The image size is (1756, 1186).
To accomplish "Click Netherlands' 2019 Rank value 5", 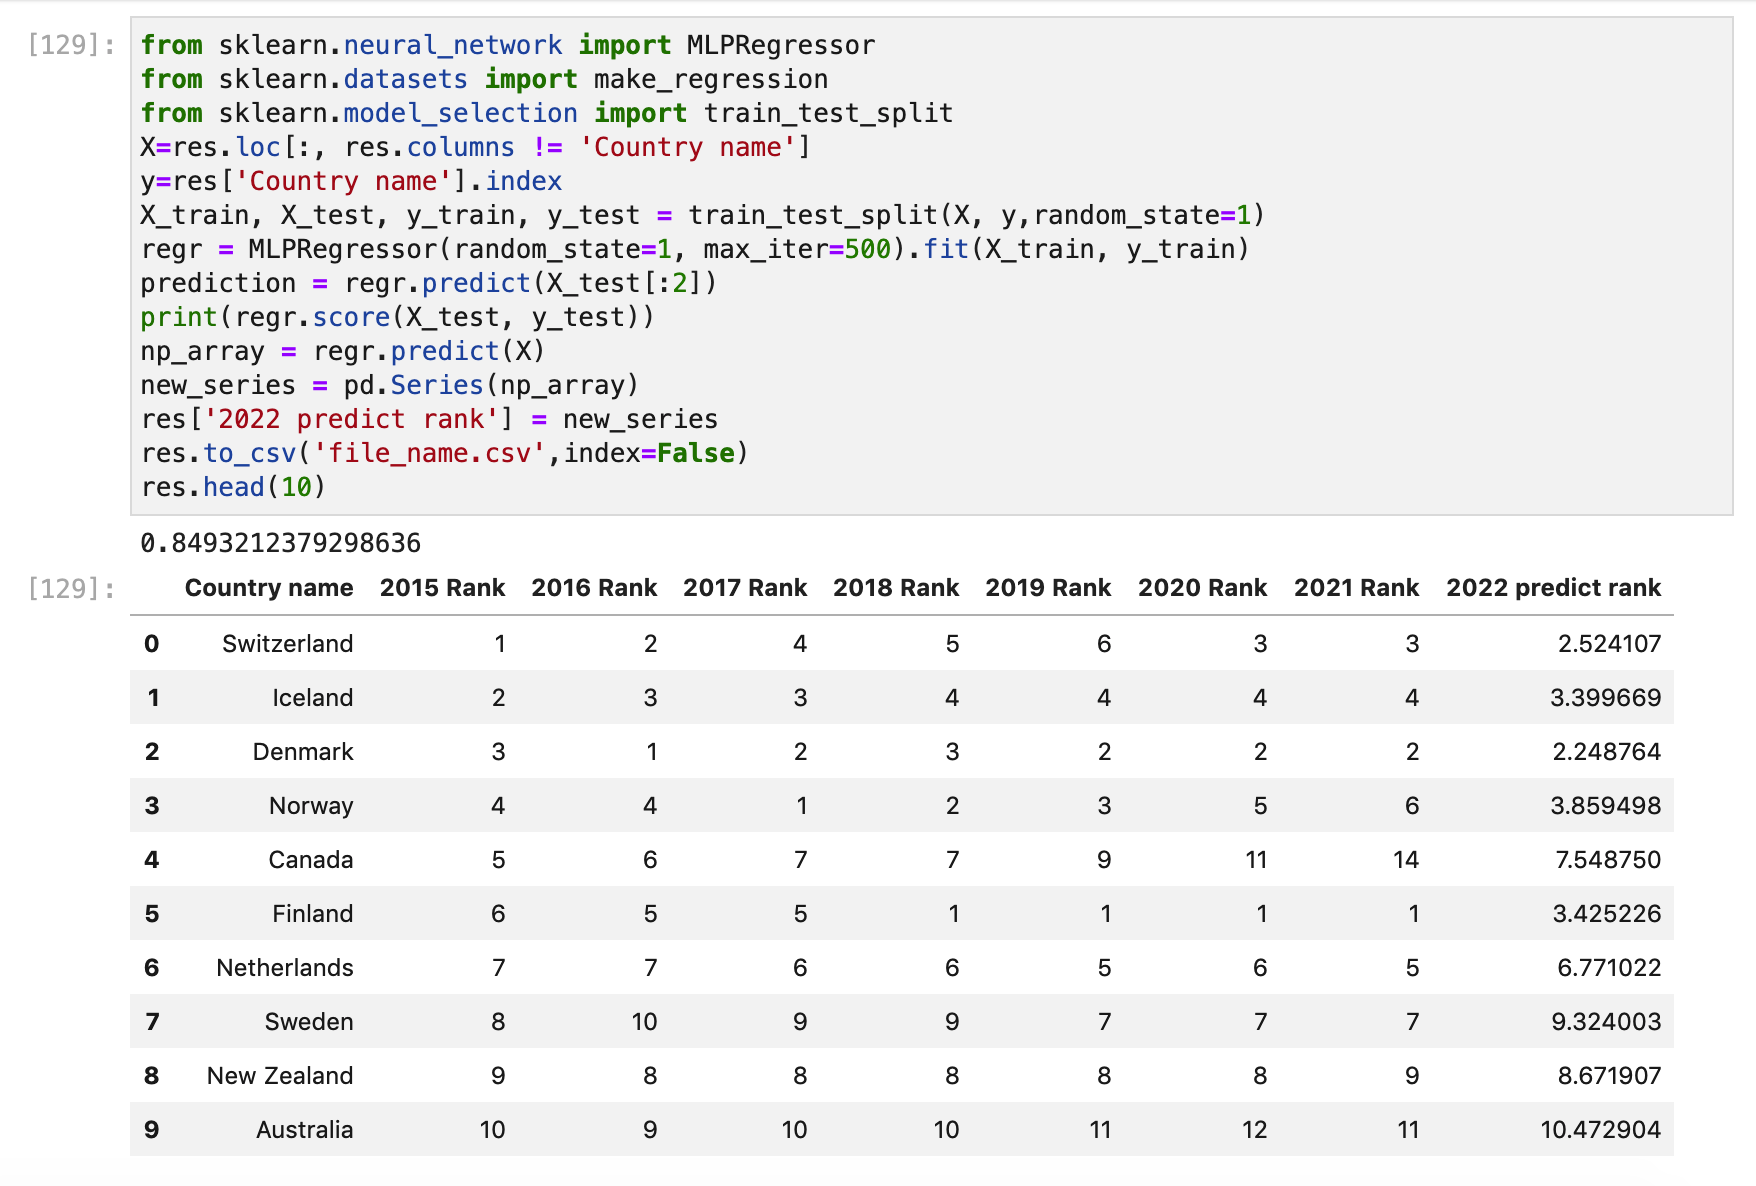I will tap(1104, 968).
